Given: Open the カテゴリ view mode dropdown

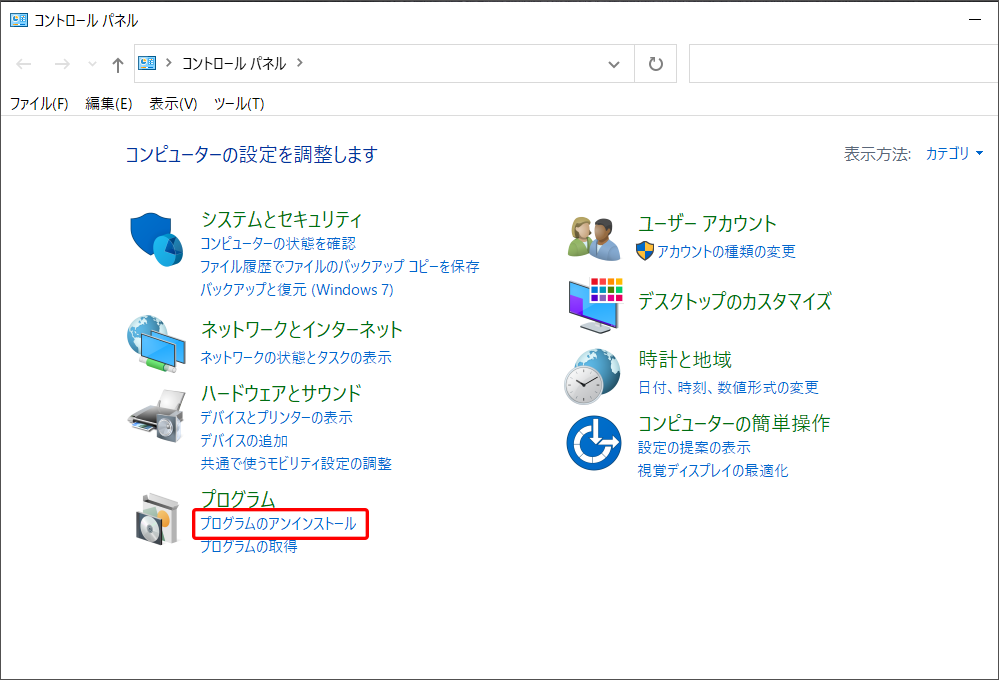Looking at the screenshot, I should [954, 154].
